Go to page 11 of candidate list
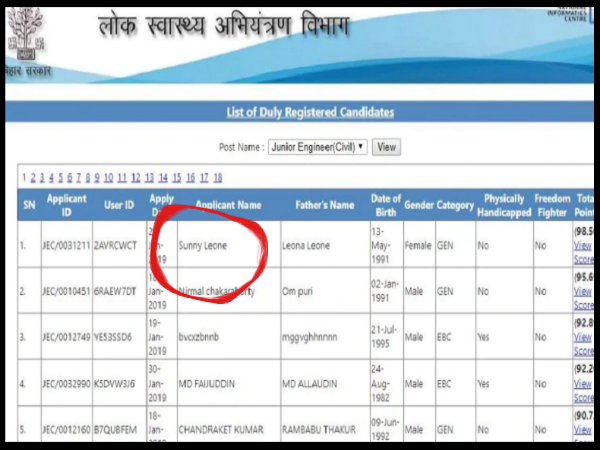The height and width of the screenshot is (450, 600). tap(122, 178)
